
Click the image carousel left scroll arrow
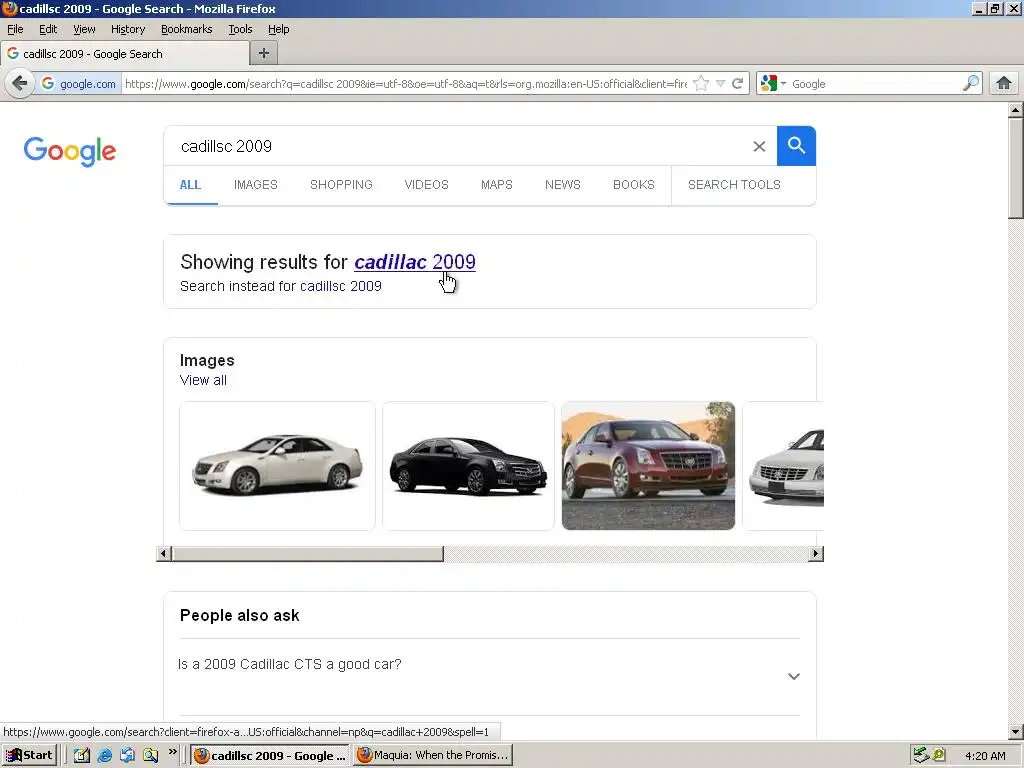[165, 554]
